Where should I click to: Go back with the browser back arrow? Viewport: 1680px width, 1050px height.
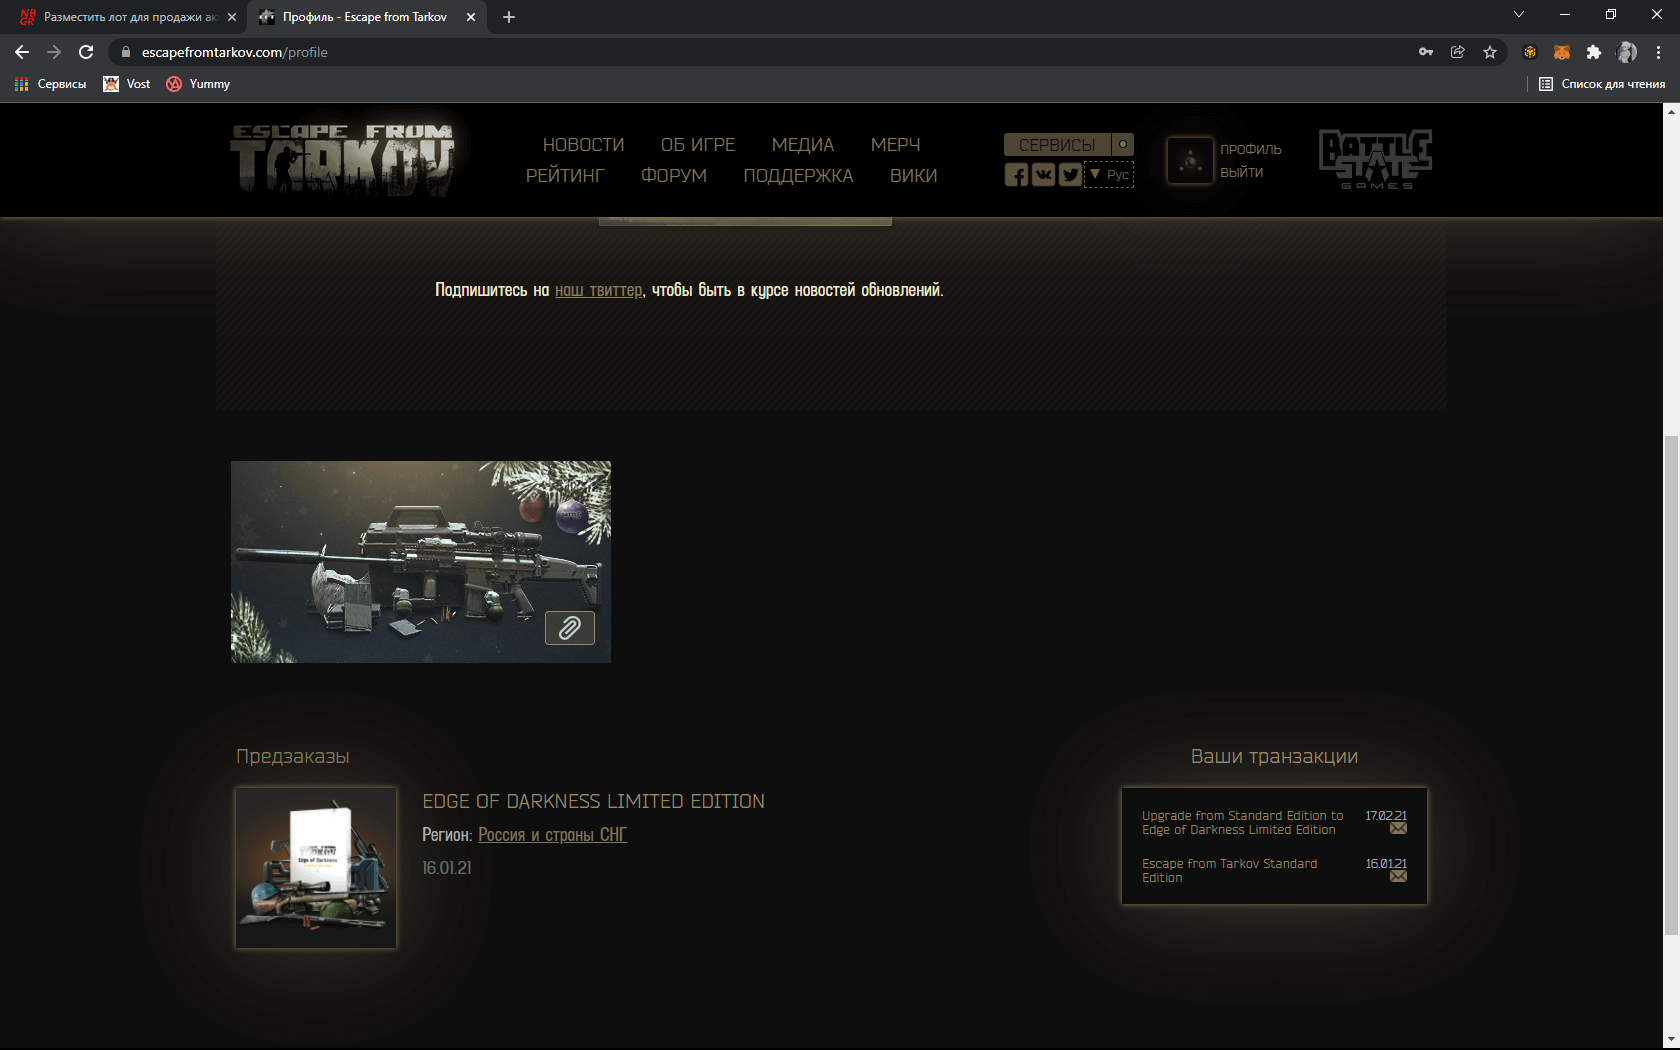click(22, 52)
